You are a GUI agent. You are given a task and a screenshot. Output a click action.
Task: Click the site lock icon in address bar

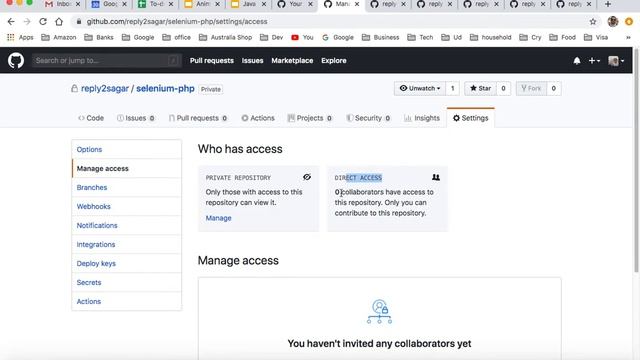(x=79, y=22)
